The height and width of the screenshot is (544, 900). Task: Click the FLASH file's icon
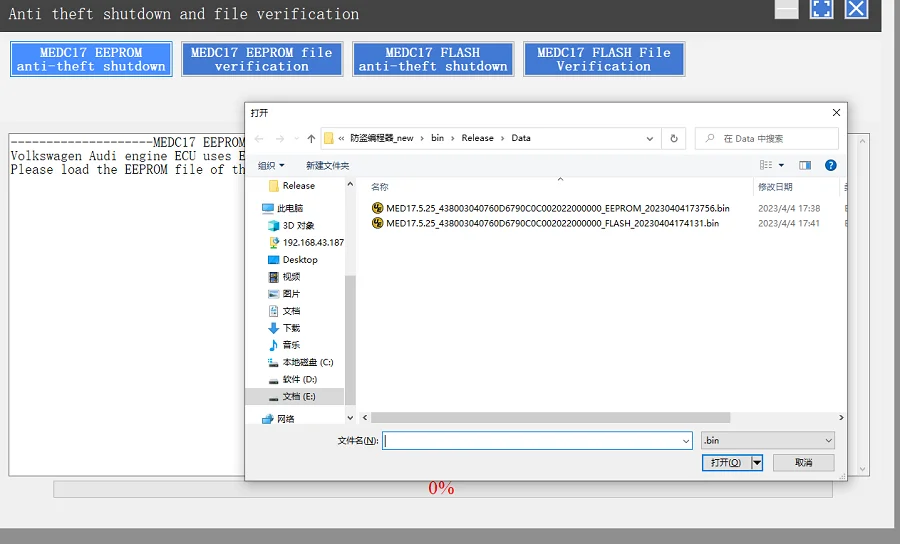[x=377, y=223]
